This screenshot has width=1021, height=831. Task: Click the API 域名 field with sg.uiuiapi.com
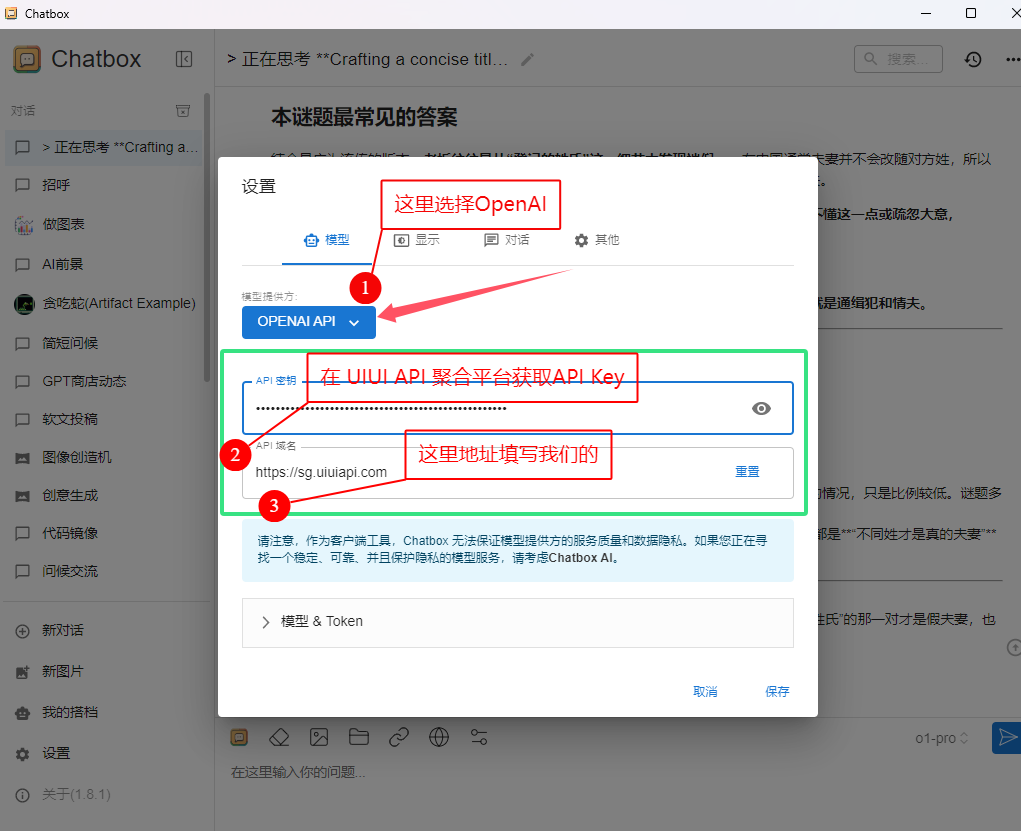coord(518,473)
